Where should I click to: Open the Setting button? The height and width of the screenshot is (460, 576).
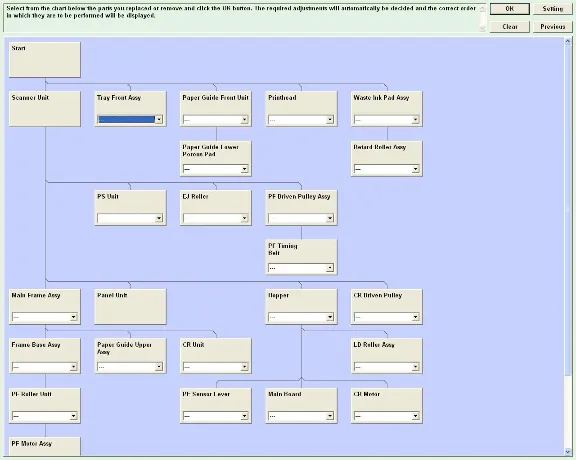point(552,9)
